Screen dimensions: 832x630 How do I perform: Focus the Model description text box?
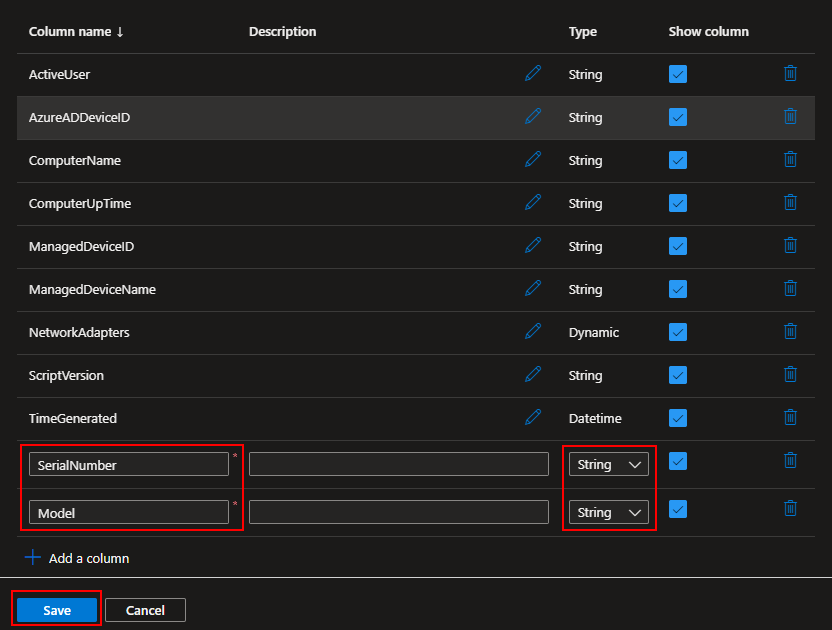click(398, 512)
